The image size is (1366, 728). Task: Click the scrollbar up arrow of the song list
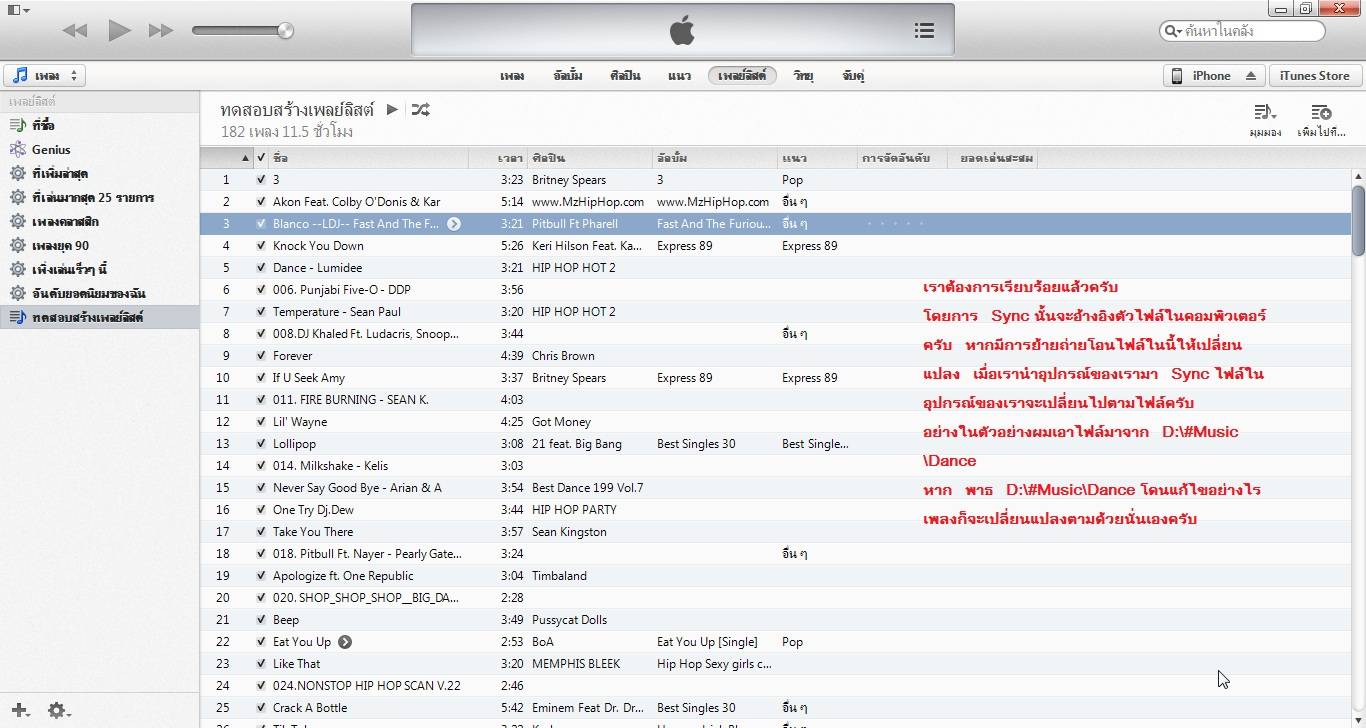(x=1358, y=177)
